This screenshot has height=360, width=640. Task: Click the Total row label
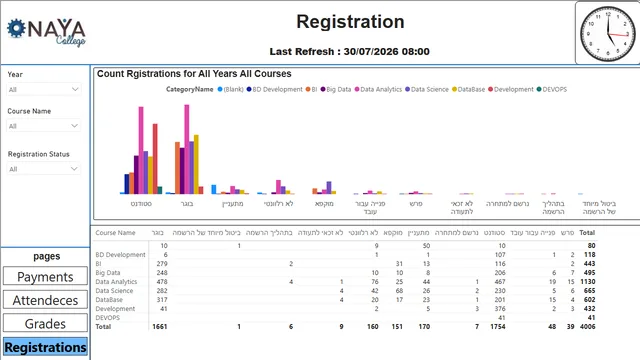click(x=103, y=327)
